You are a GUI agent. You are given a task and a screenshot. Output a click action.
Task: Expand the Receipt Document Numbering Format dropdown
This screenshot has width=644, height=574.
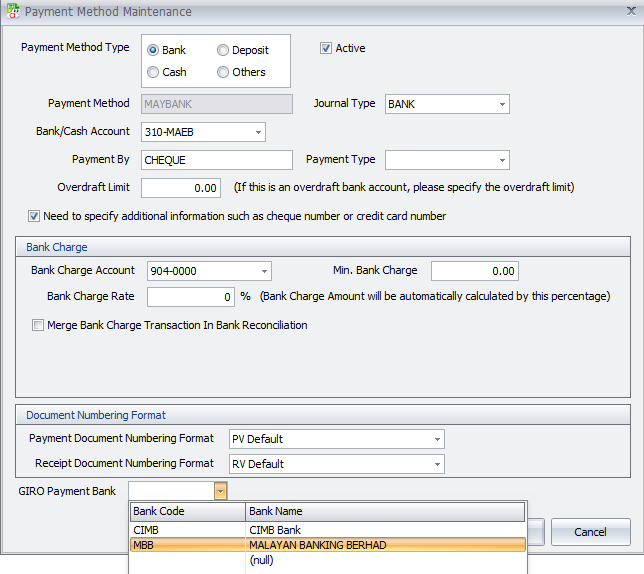tap(437, 464)
